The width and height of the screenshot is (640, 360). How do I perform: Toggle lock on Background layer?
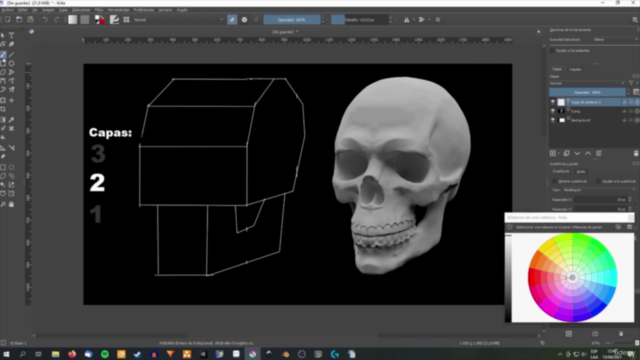[624, 120]
